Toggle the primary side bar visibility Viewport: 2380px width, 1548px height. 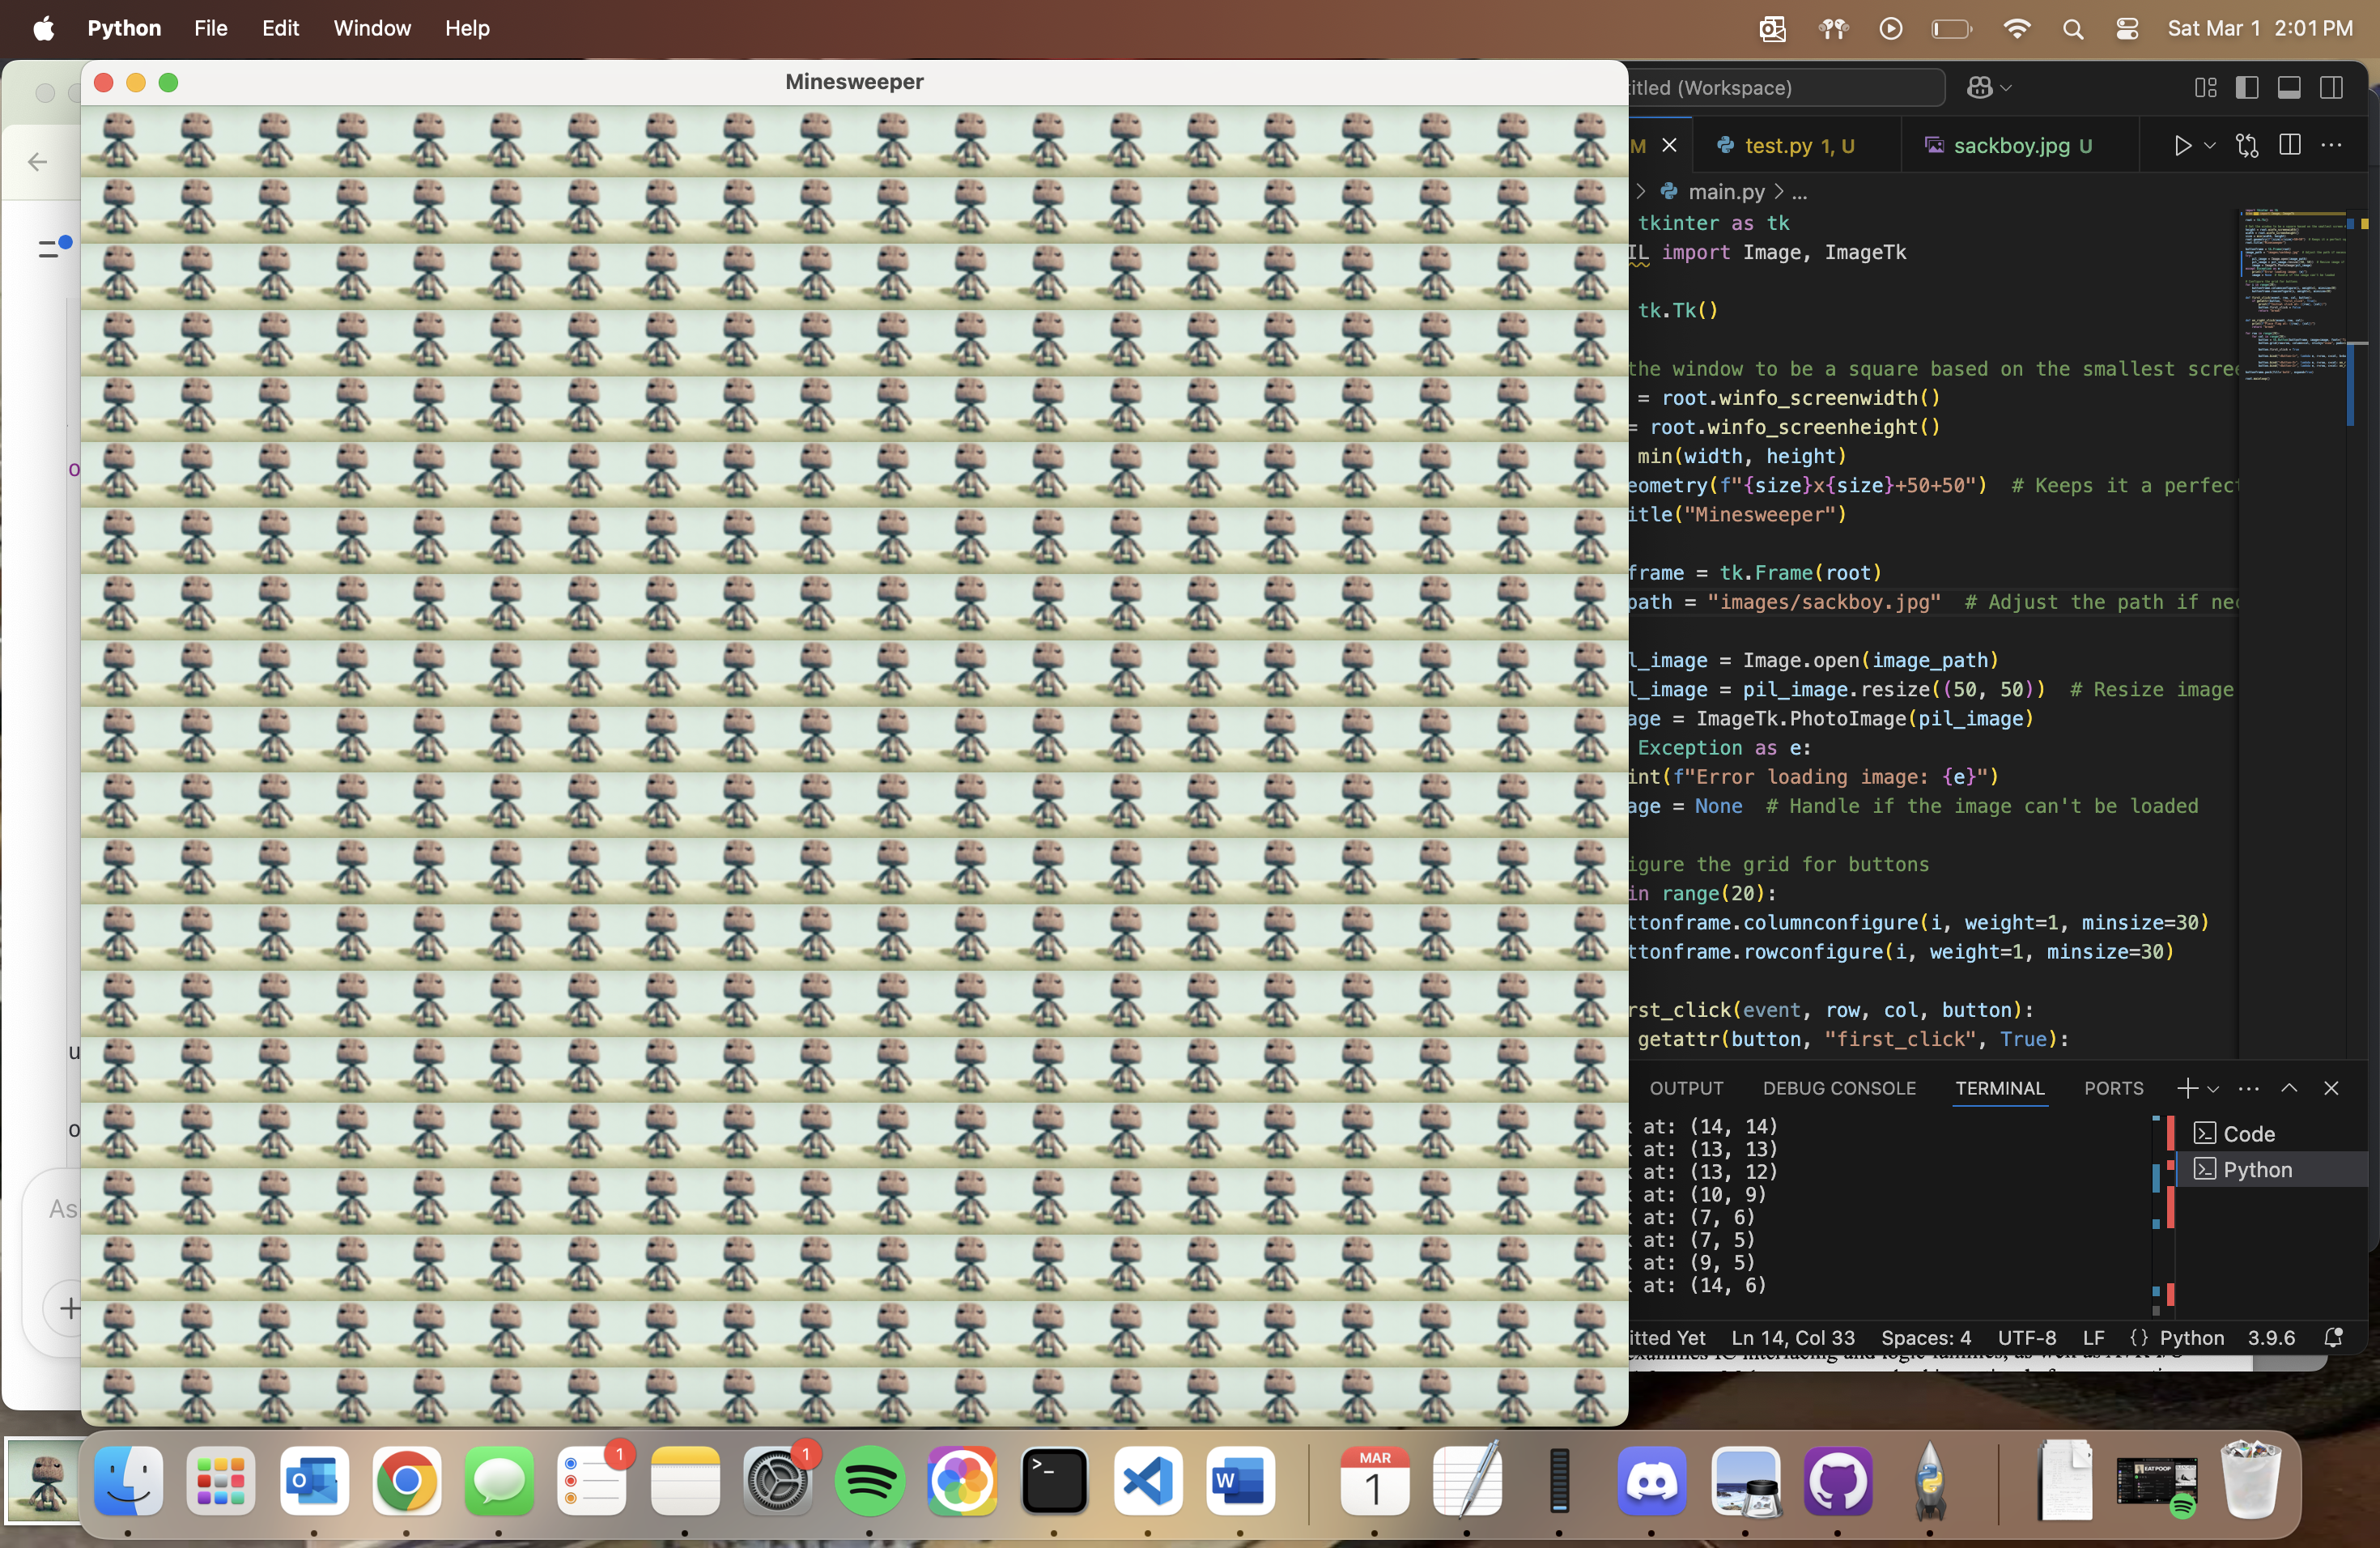[x=2247, y=88]
